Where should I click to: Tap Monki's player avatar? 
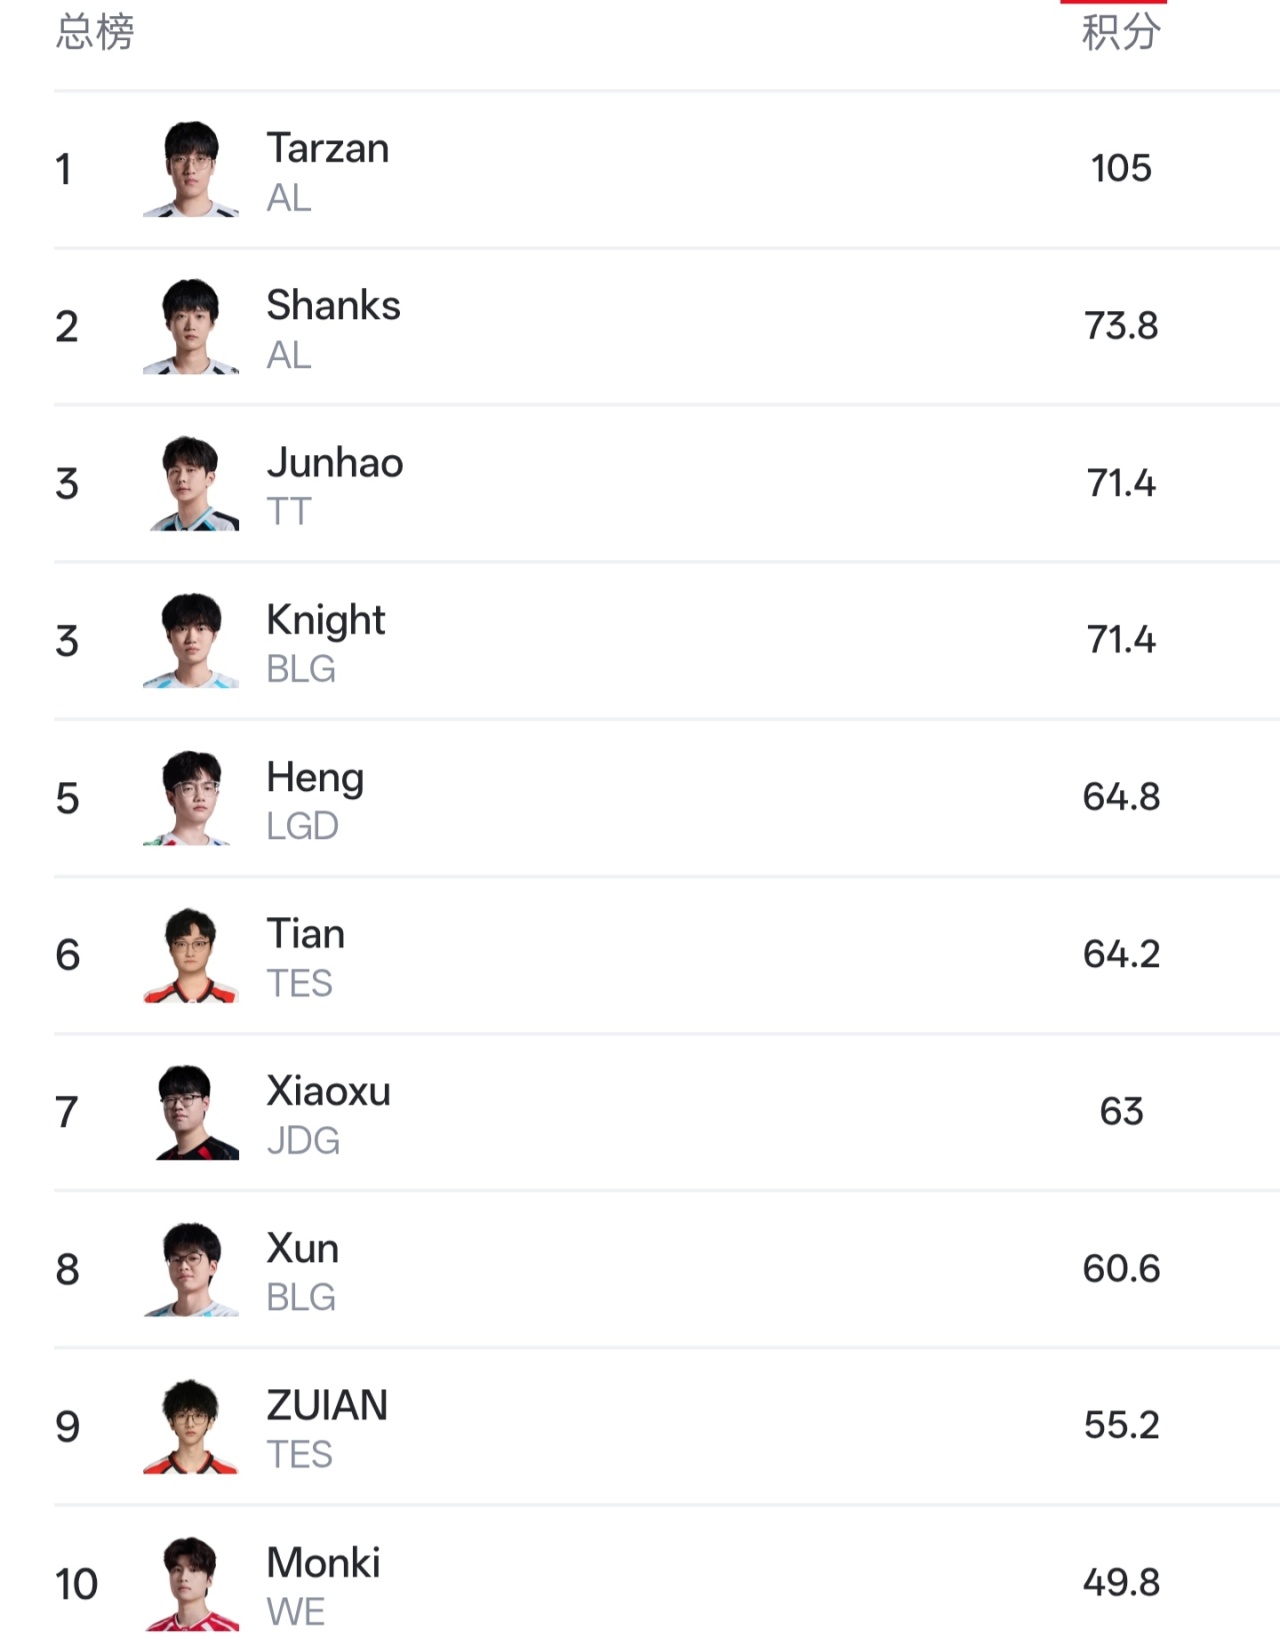pyautogui.click(x=191, y=1583)
